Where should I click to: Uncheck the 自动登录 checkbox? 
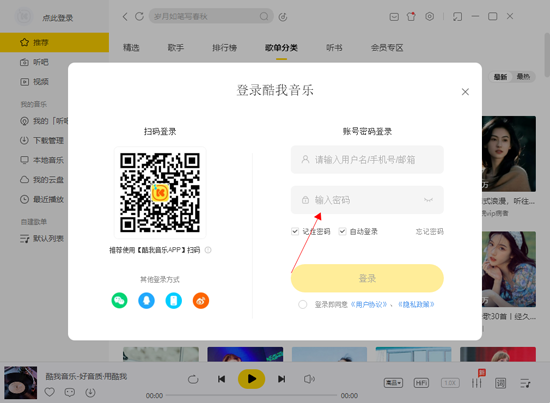pyautogui.click(x=342, y=231)
